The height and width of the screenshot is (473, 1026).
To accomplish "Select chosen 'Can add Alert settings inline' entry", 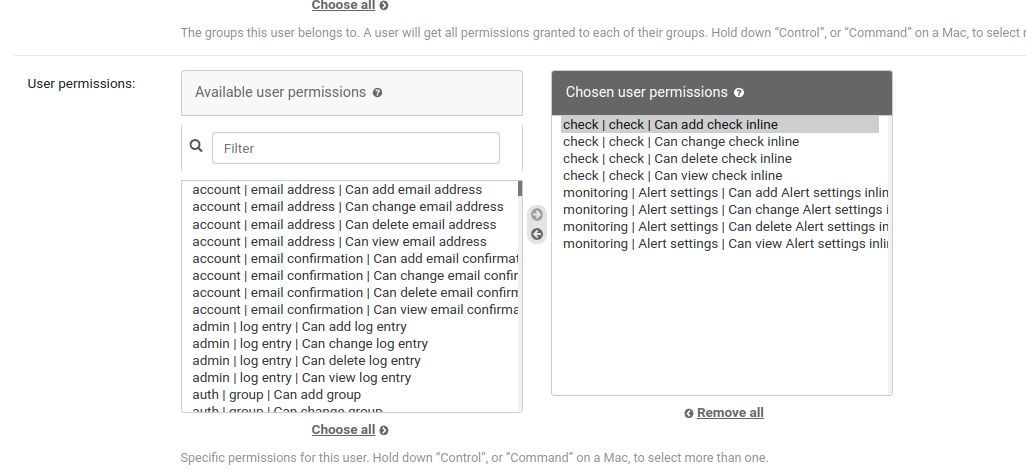I will click(725, 193).
